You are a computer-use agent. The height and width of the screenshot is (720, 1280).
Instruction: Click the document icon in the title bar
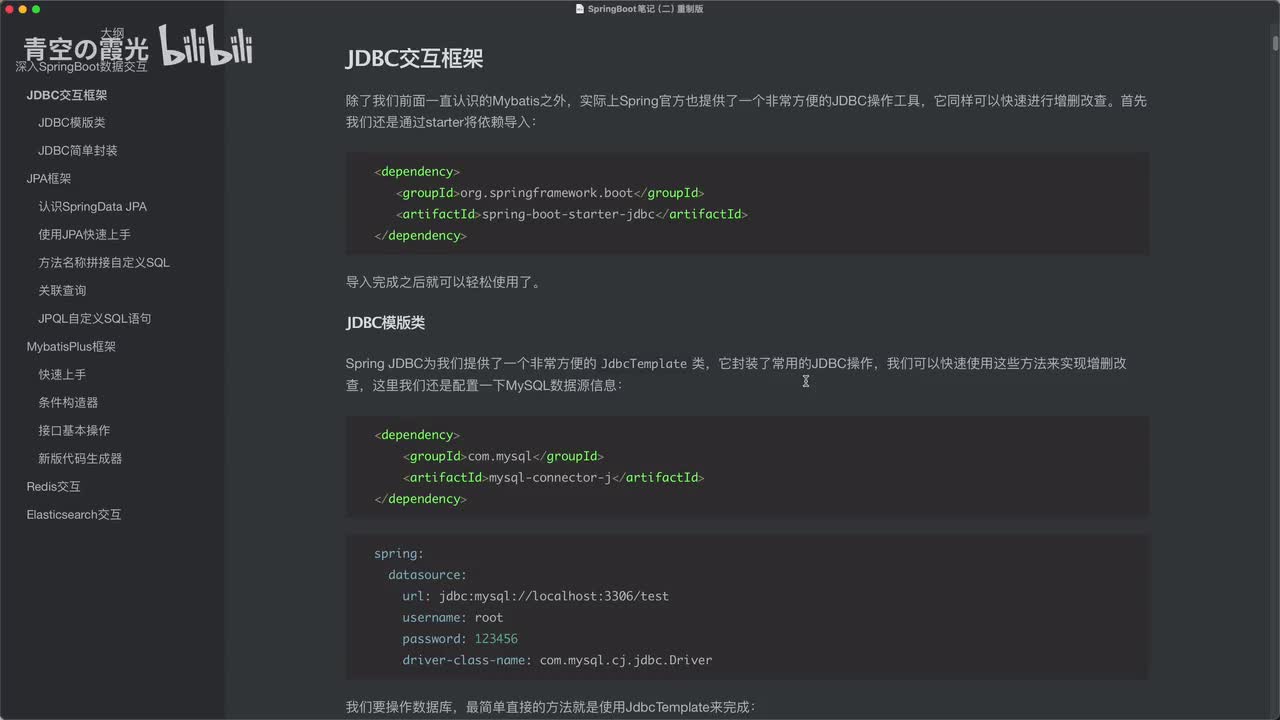[x=580, y=9]
